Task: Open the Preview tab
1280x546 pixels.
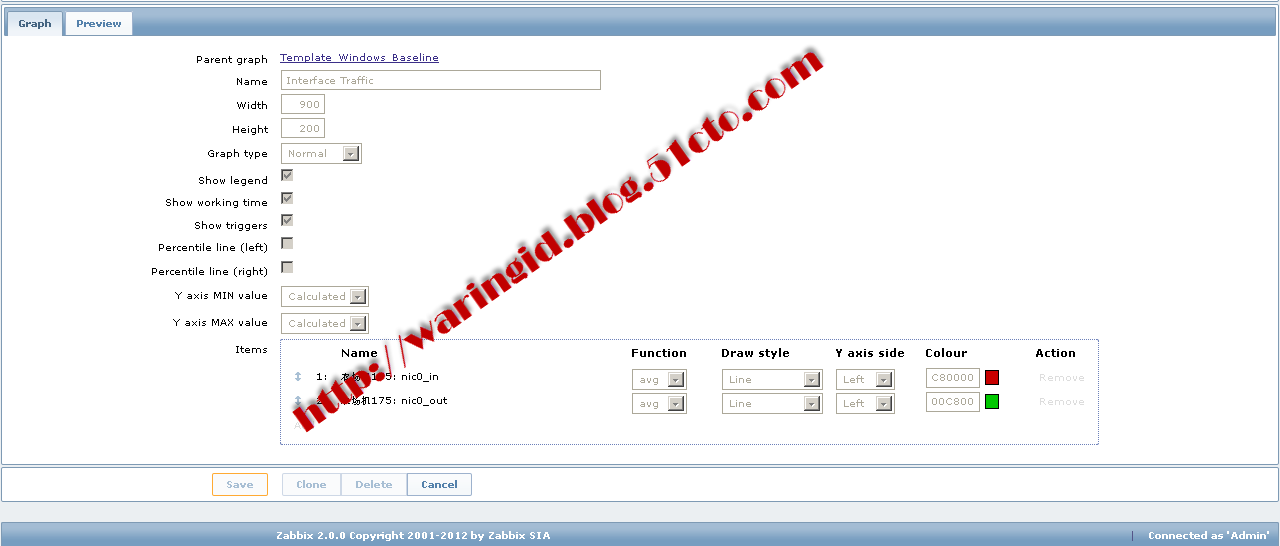Action: pos(99,24)
